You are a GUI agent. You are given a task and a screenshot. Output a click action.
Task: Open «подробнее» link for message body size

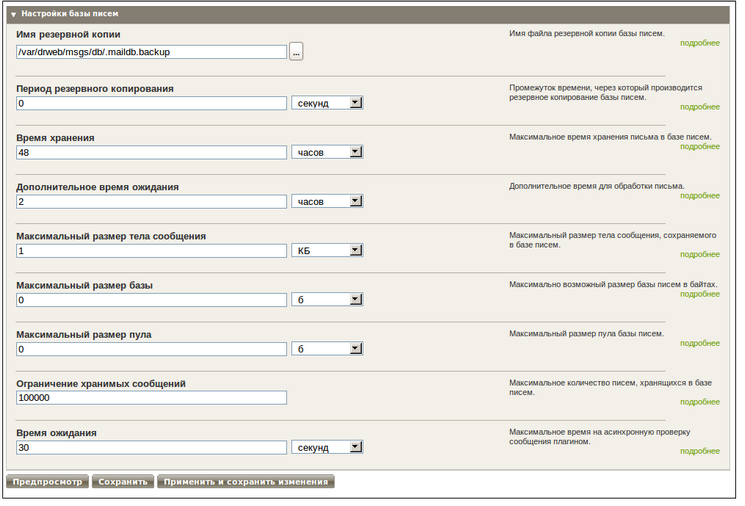coord(700,255)
